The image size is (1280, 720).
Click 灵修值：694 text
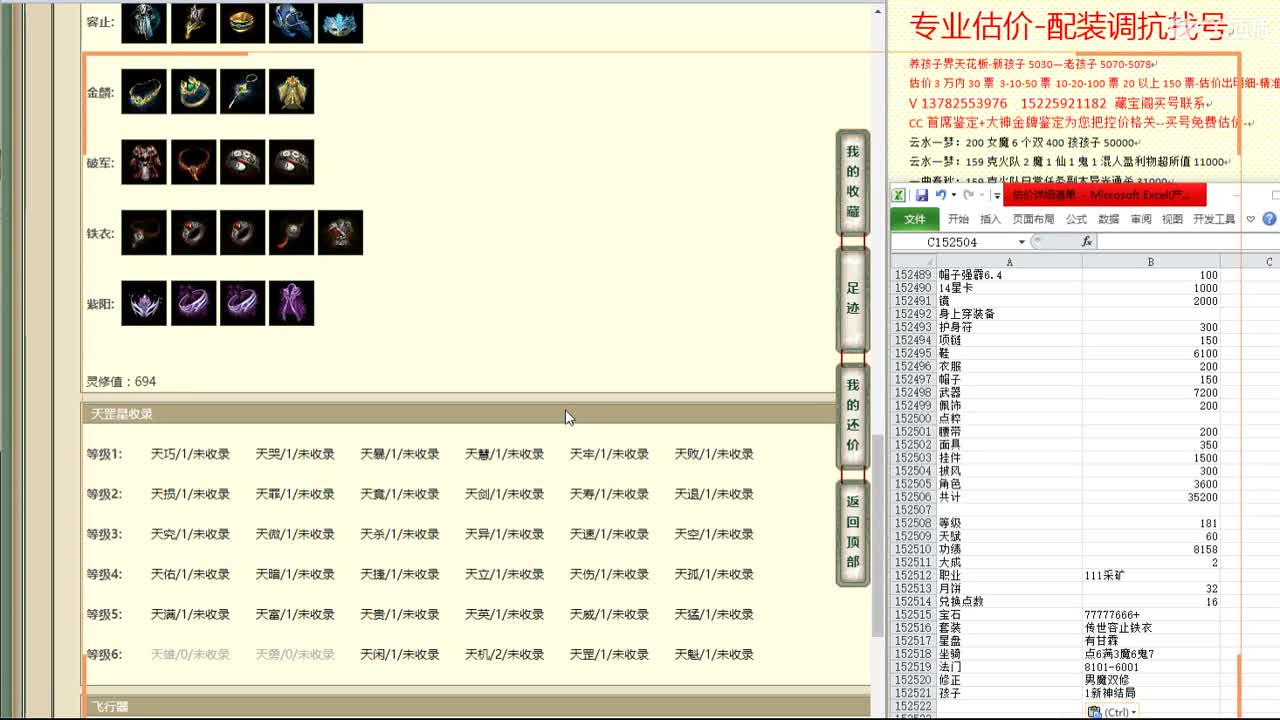point(121,382)
